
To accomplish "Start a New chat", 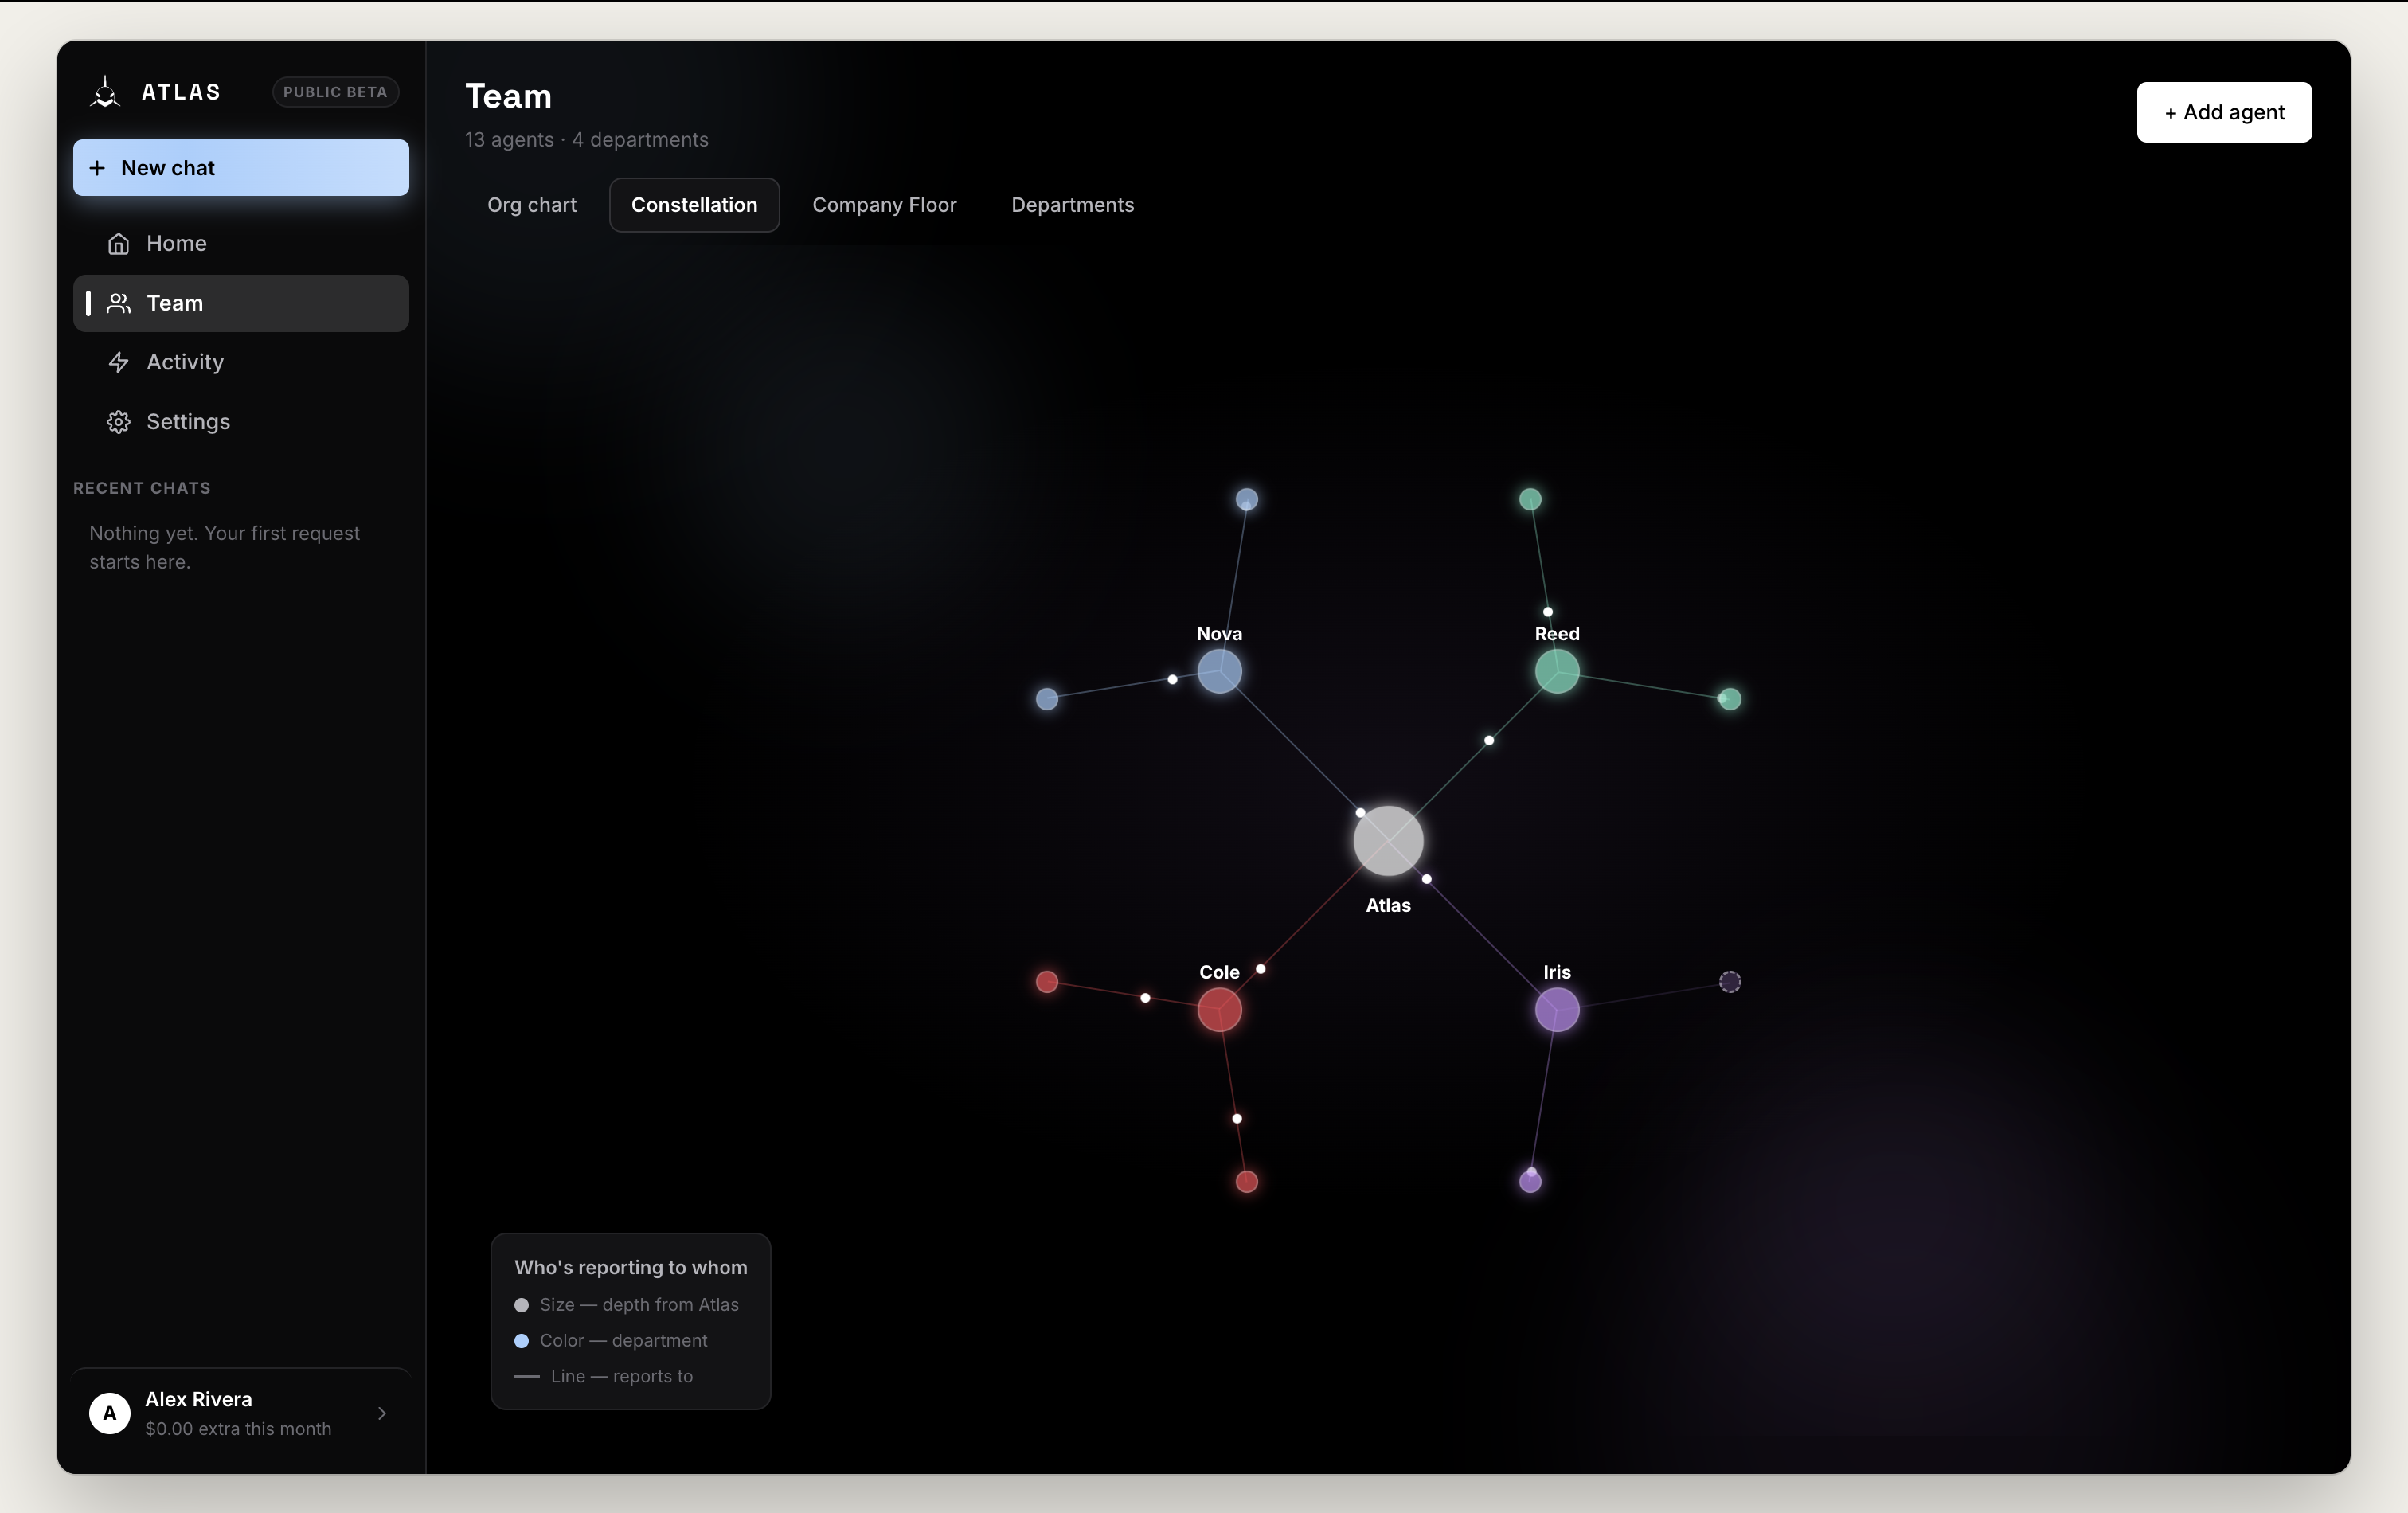I will (241, 168).
